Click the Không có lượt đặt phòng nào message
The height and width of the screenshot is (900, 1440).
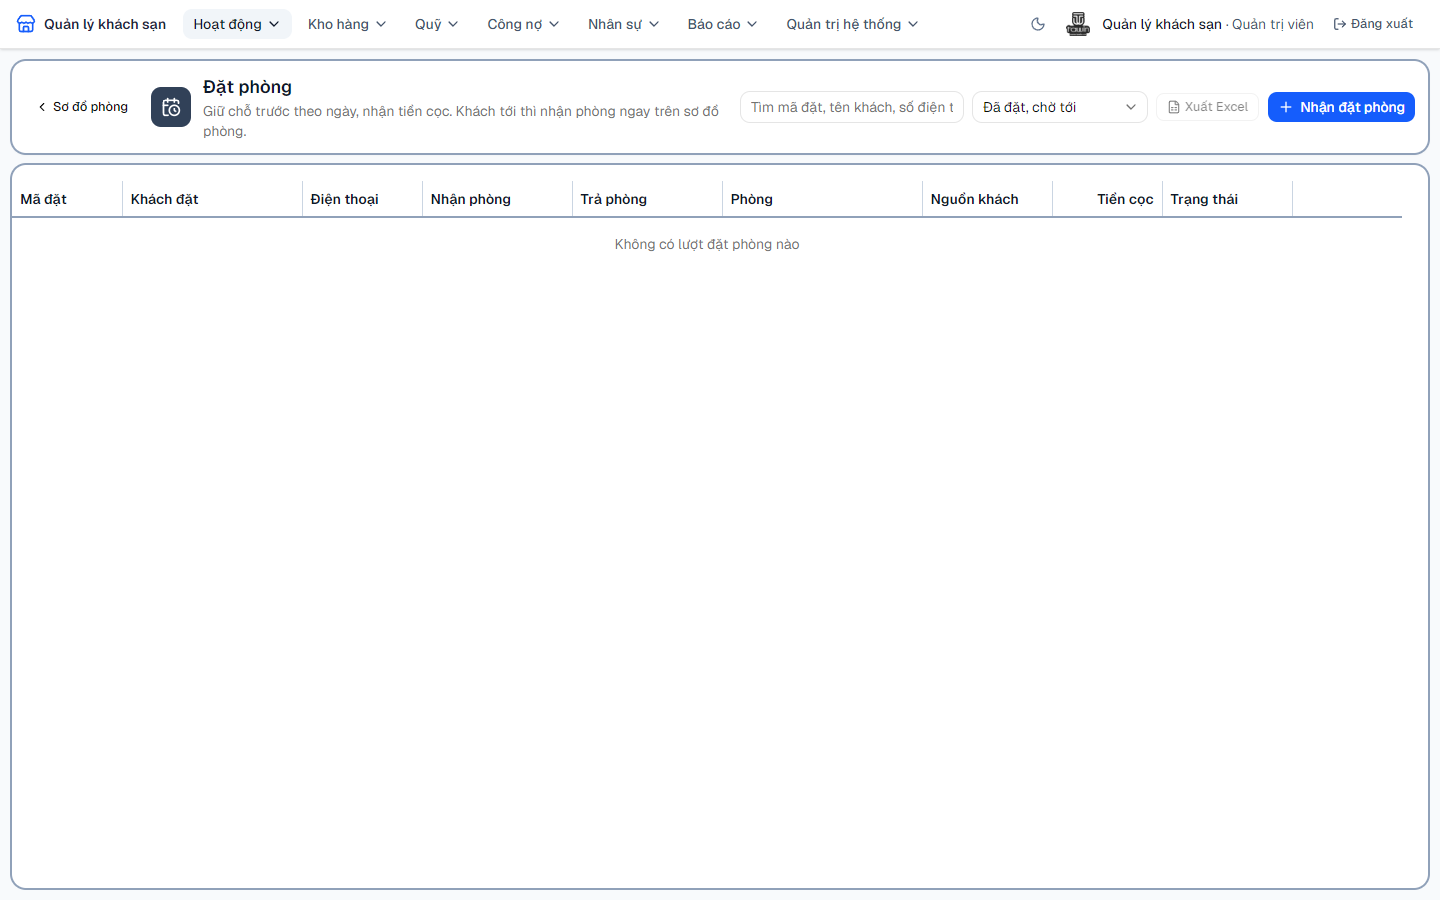(707, 244)
